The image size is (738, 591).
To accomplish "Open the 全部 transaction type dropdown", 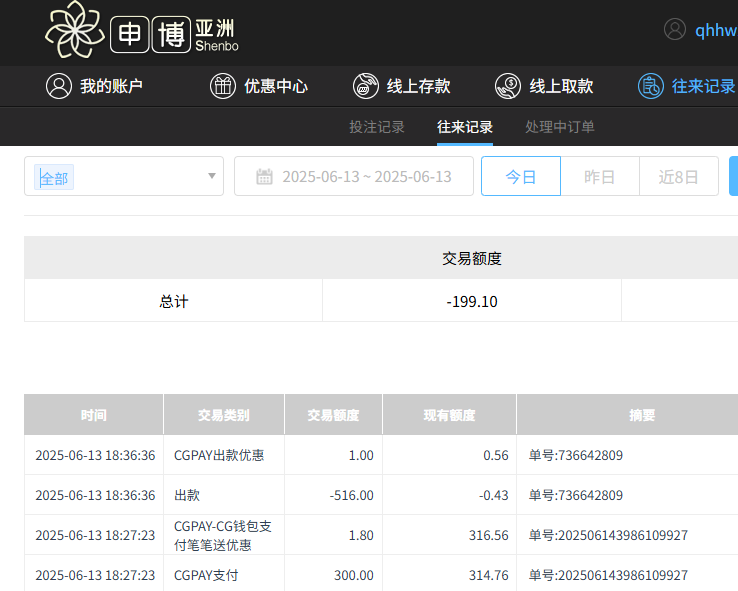I will click(115, 177).
